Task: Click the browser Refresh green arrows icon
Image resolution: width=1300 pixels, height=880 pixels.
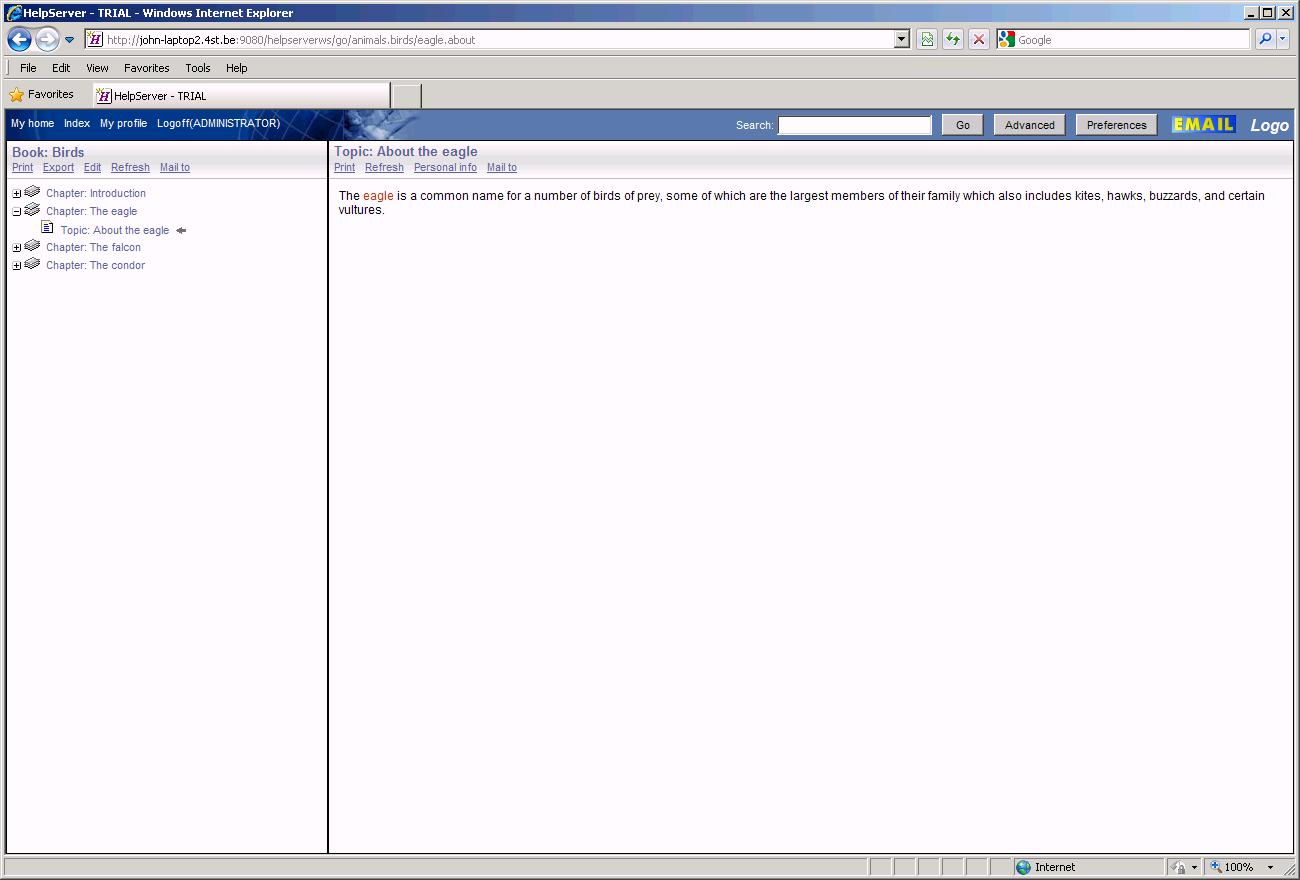Action: pos(953,40)
